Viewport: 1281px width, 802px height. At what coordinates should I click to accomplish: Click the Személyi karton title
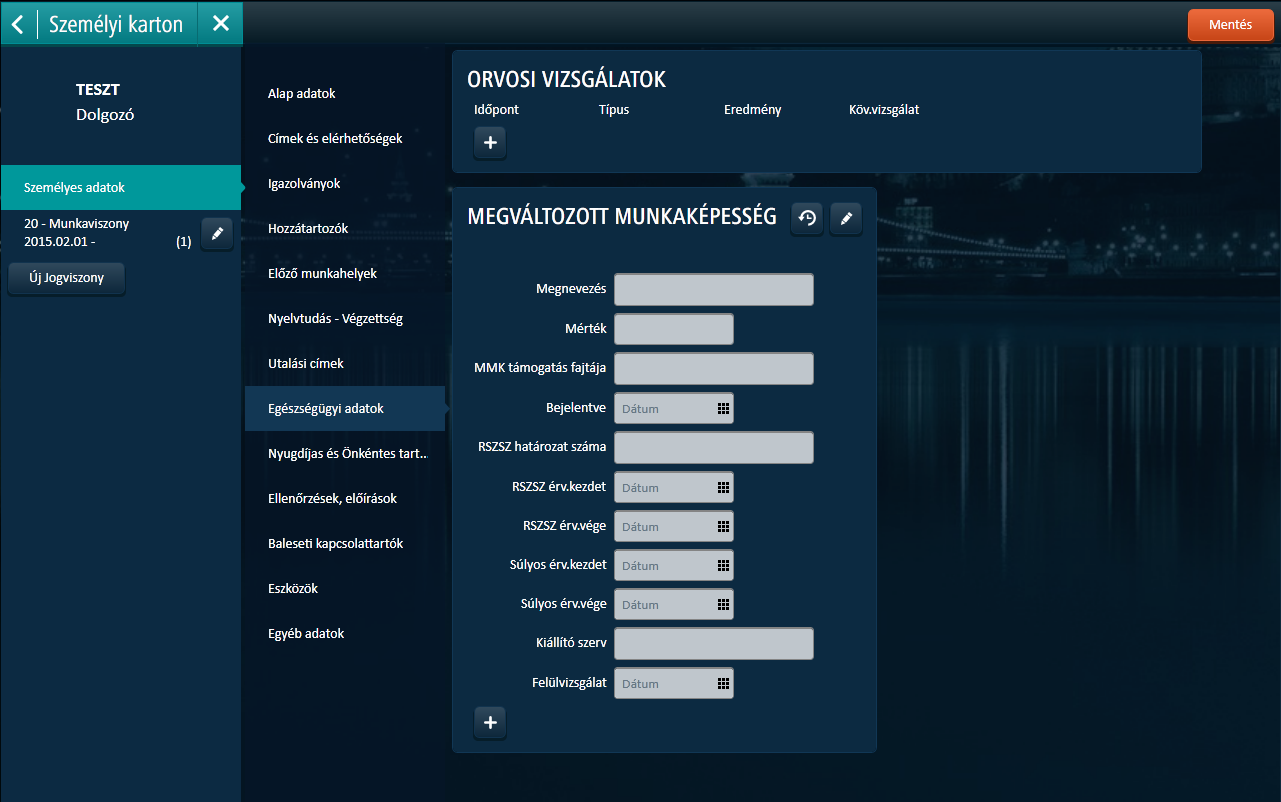116,24
